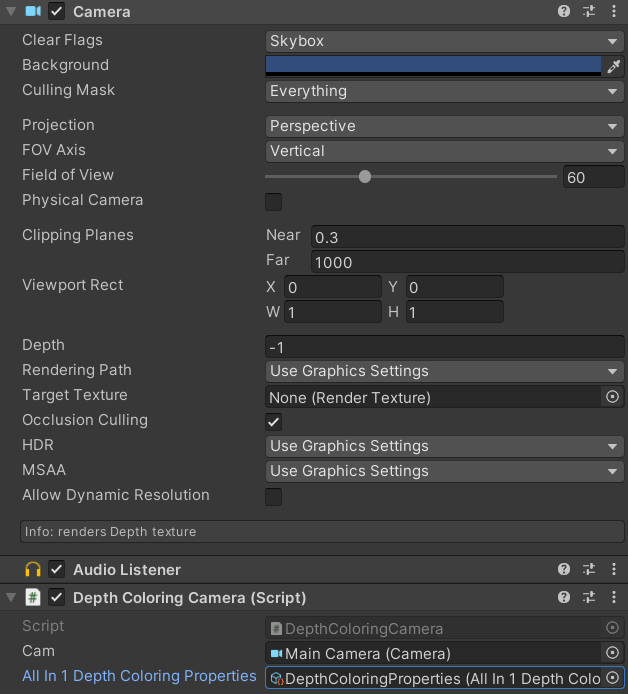This screenshot has width=628, height=694.
Task: Click the Occlusion Culling label
Action: click(x=85, y=420)
